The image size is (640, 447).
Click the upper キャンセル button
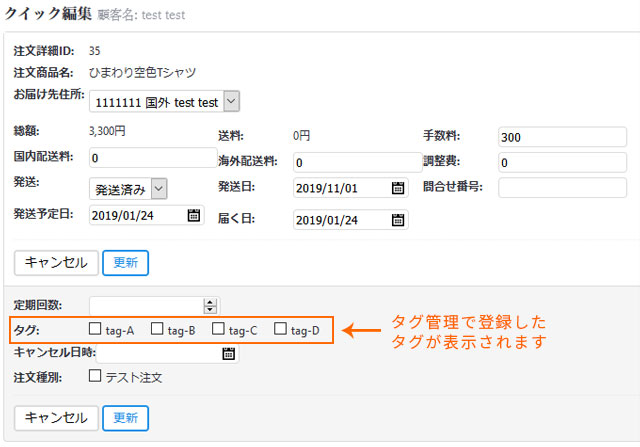(x=56, y=263)
